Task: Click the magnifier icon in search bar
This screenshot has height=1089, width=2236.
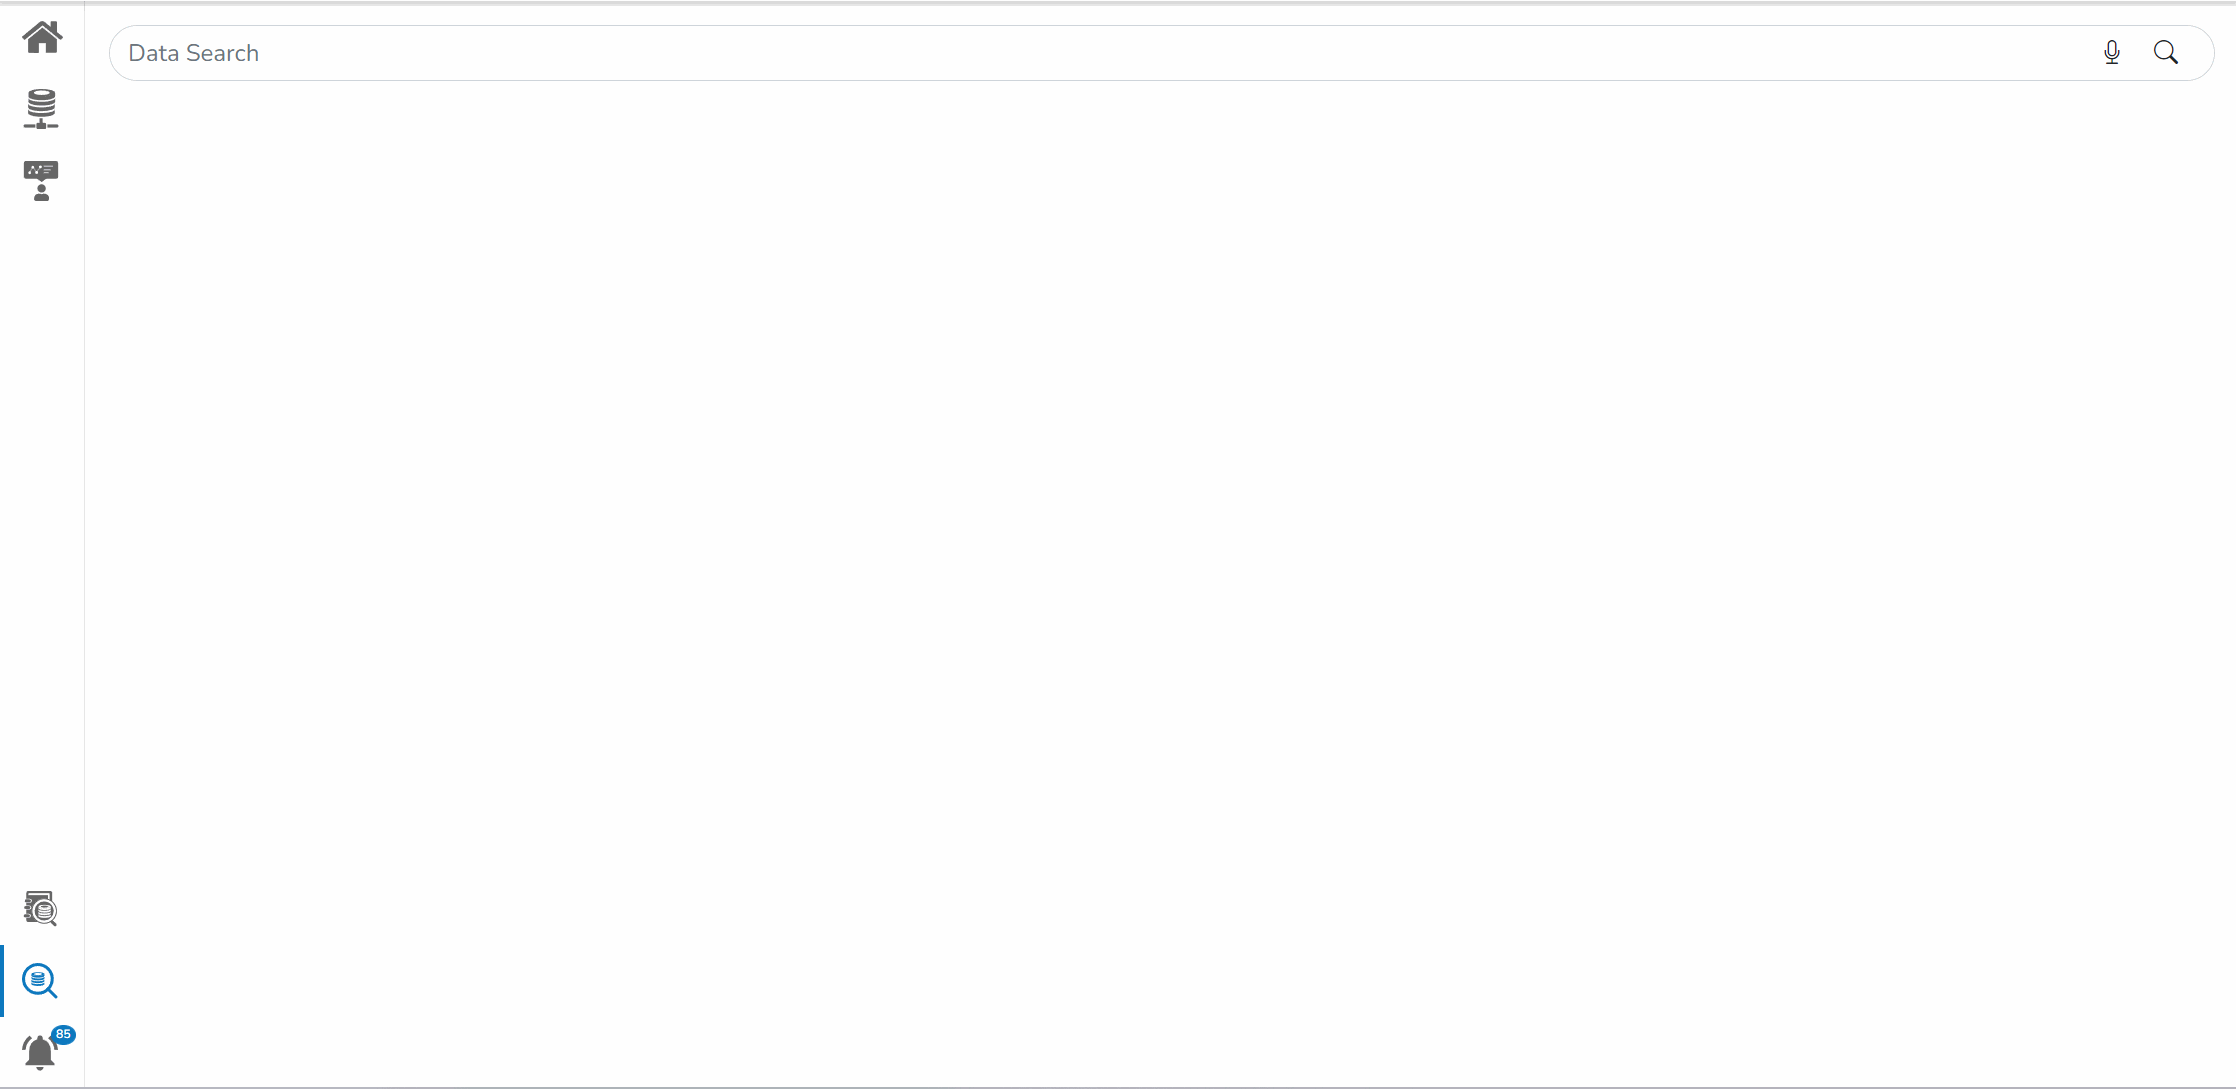Action: [x=2166, y=53]
